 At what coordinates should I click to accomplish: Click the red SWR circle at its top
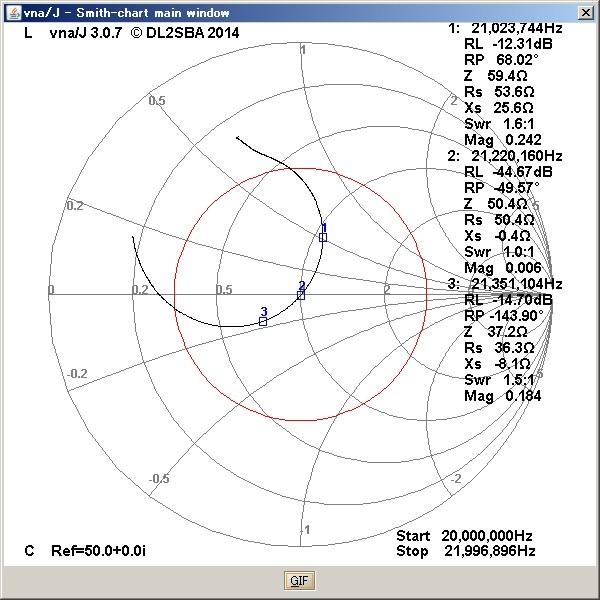point(301,169)
